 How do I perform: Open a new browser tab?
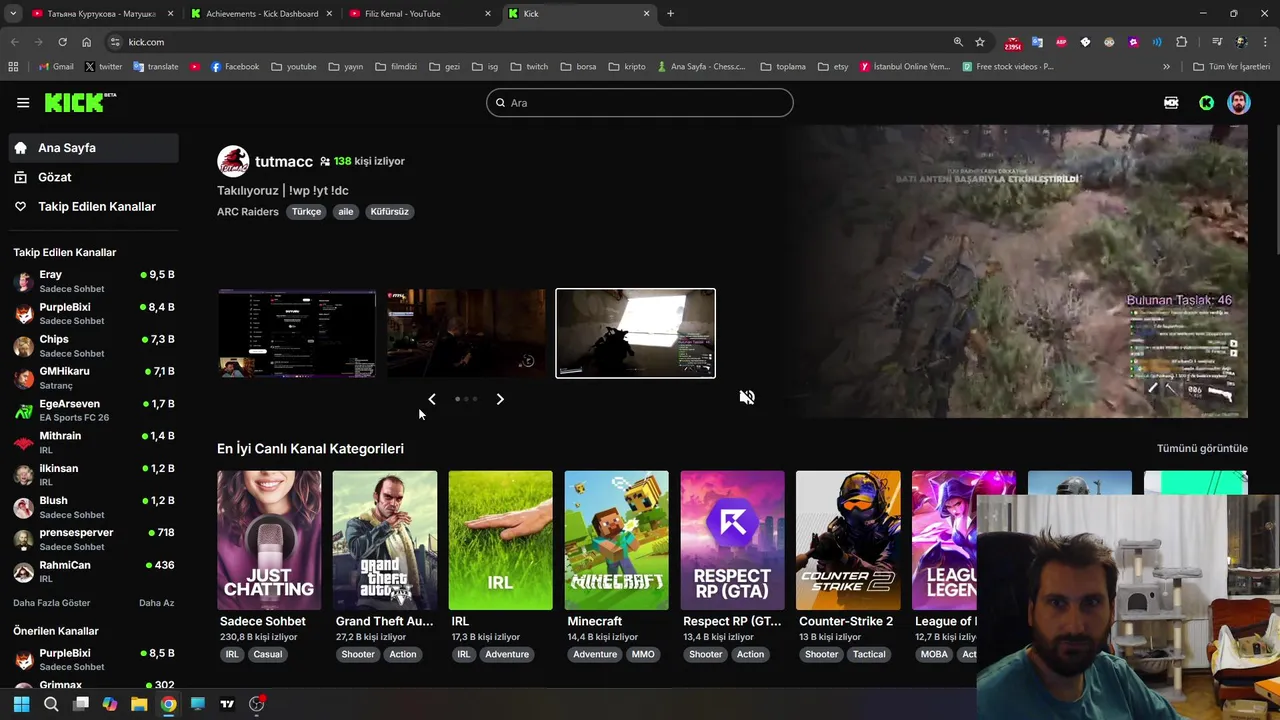670,14
